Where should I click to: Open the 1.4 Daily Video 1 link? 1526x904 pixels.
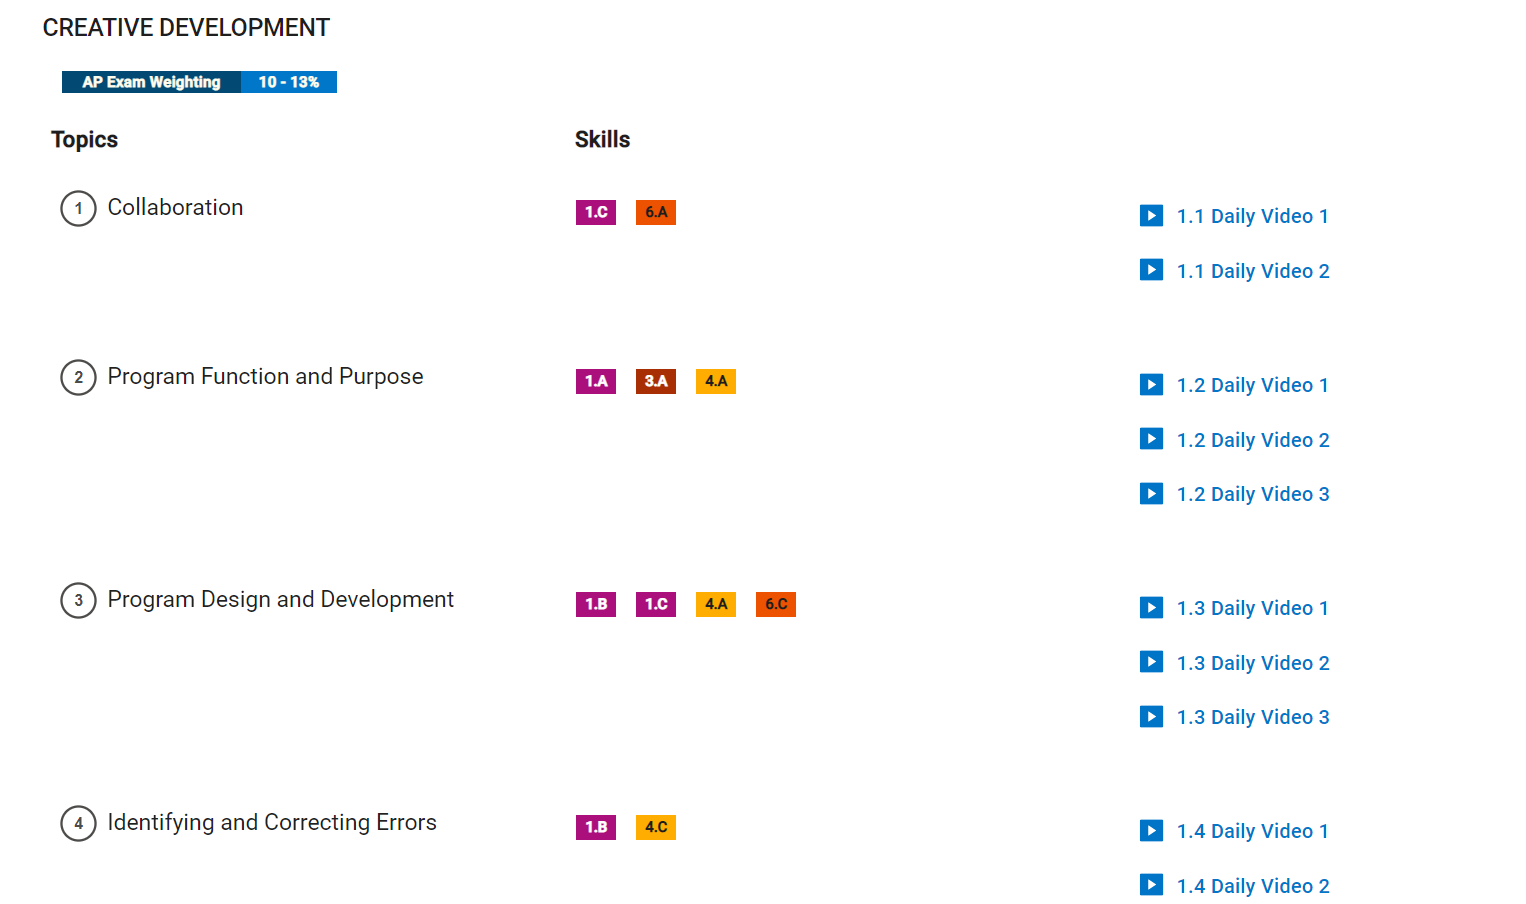[x=1252, y=831]
